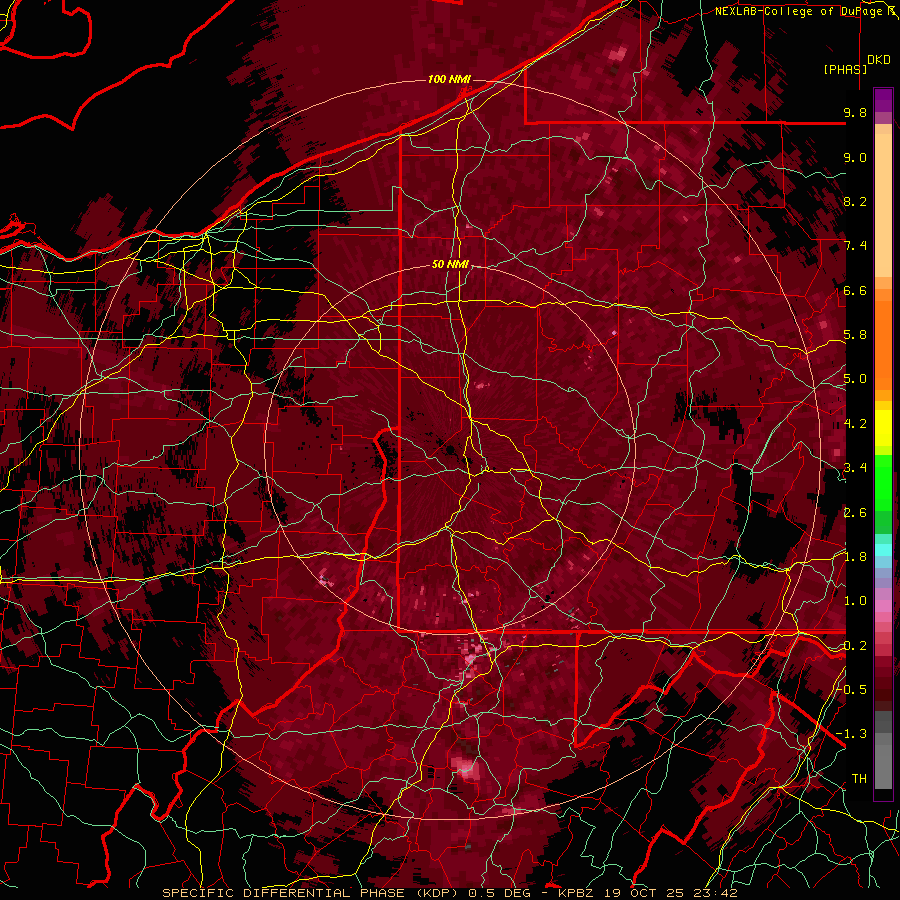The width and height of the screenshot is (900, 900).
Task: Click the 4.2 scale label
Action: click(855, 424)
